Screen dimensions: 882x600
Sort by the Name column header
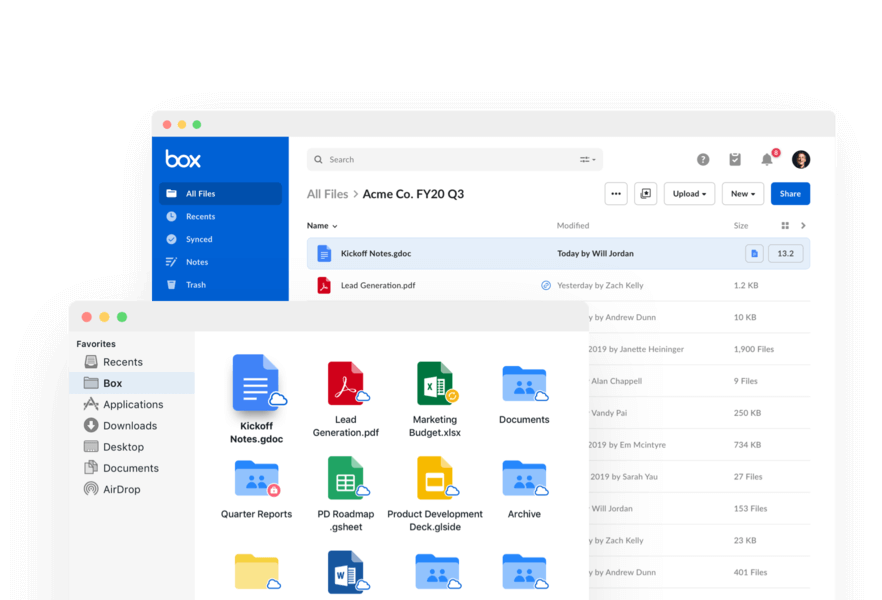tap(322, 226)
